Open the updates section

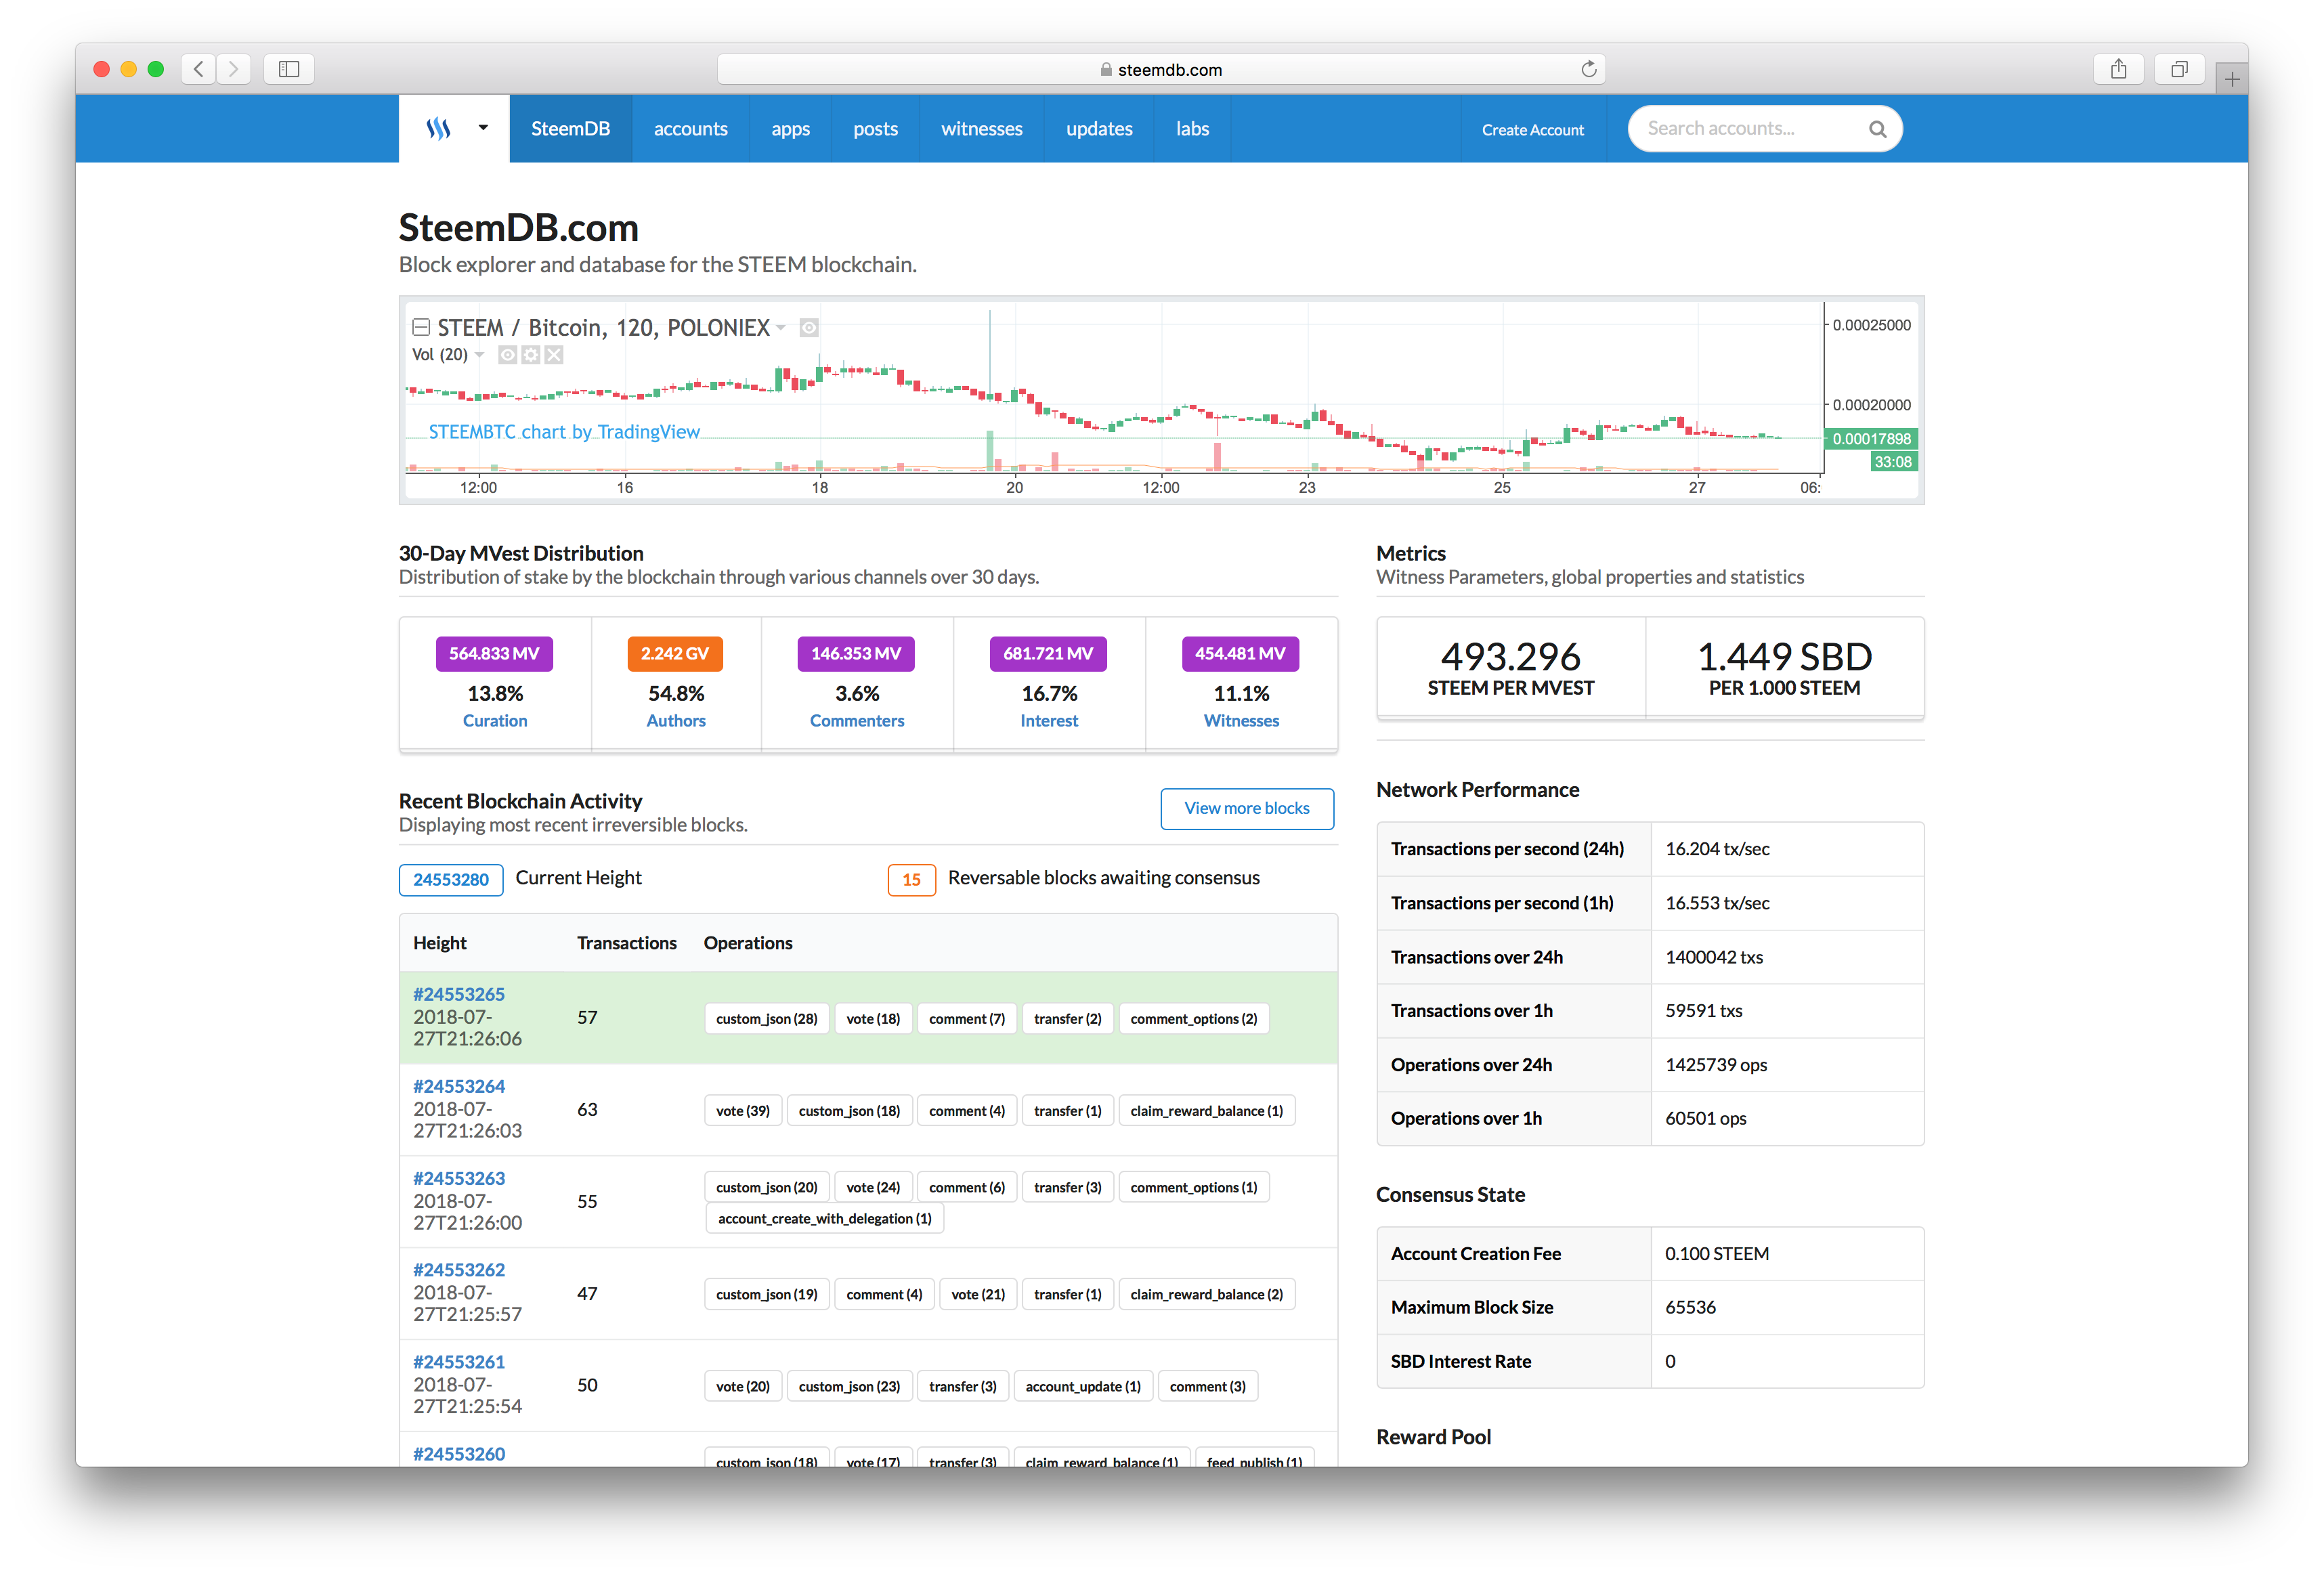tap(1099, 129)
